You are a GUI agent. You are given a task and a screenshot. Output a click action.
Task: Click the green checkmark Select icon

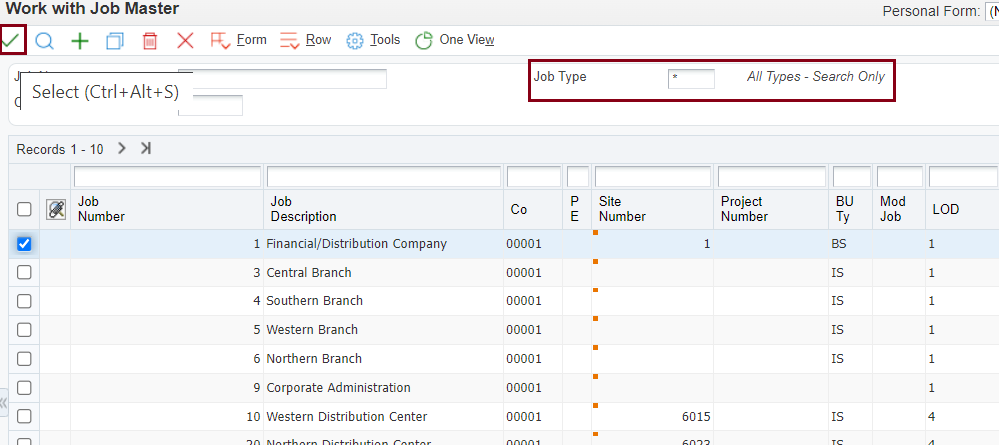tap(11, 40)
